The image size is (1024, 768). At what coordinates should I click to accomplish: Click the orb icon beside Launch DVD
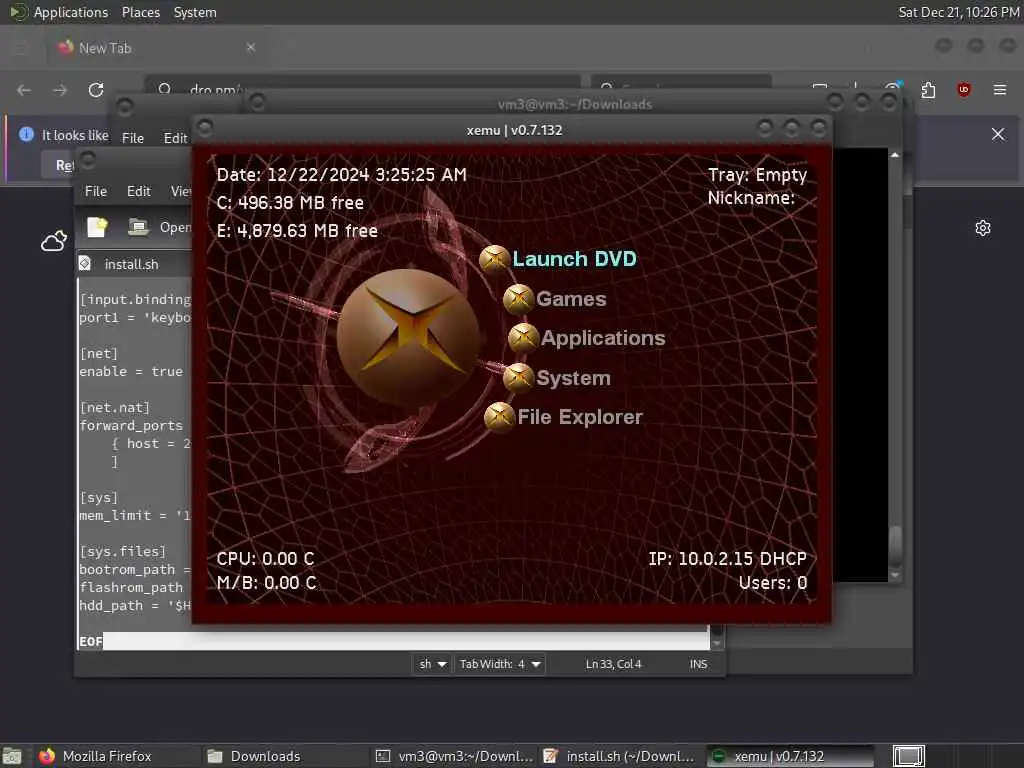coord(494,259)
